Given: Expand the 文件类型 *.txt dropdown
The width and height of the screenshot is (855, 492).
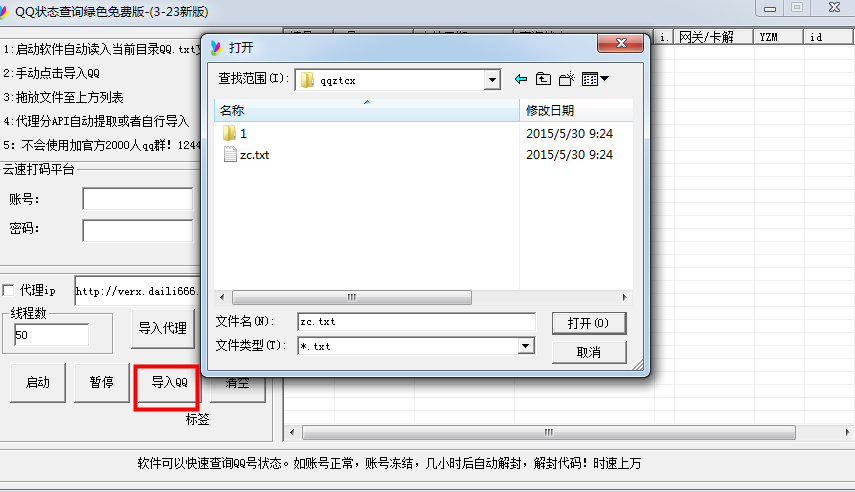Looking at the screenshot, I should 525,346.
